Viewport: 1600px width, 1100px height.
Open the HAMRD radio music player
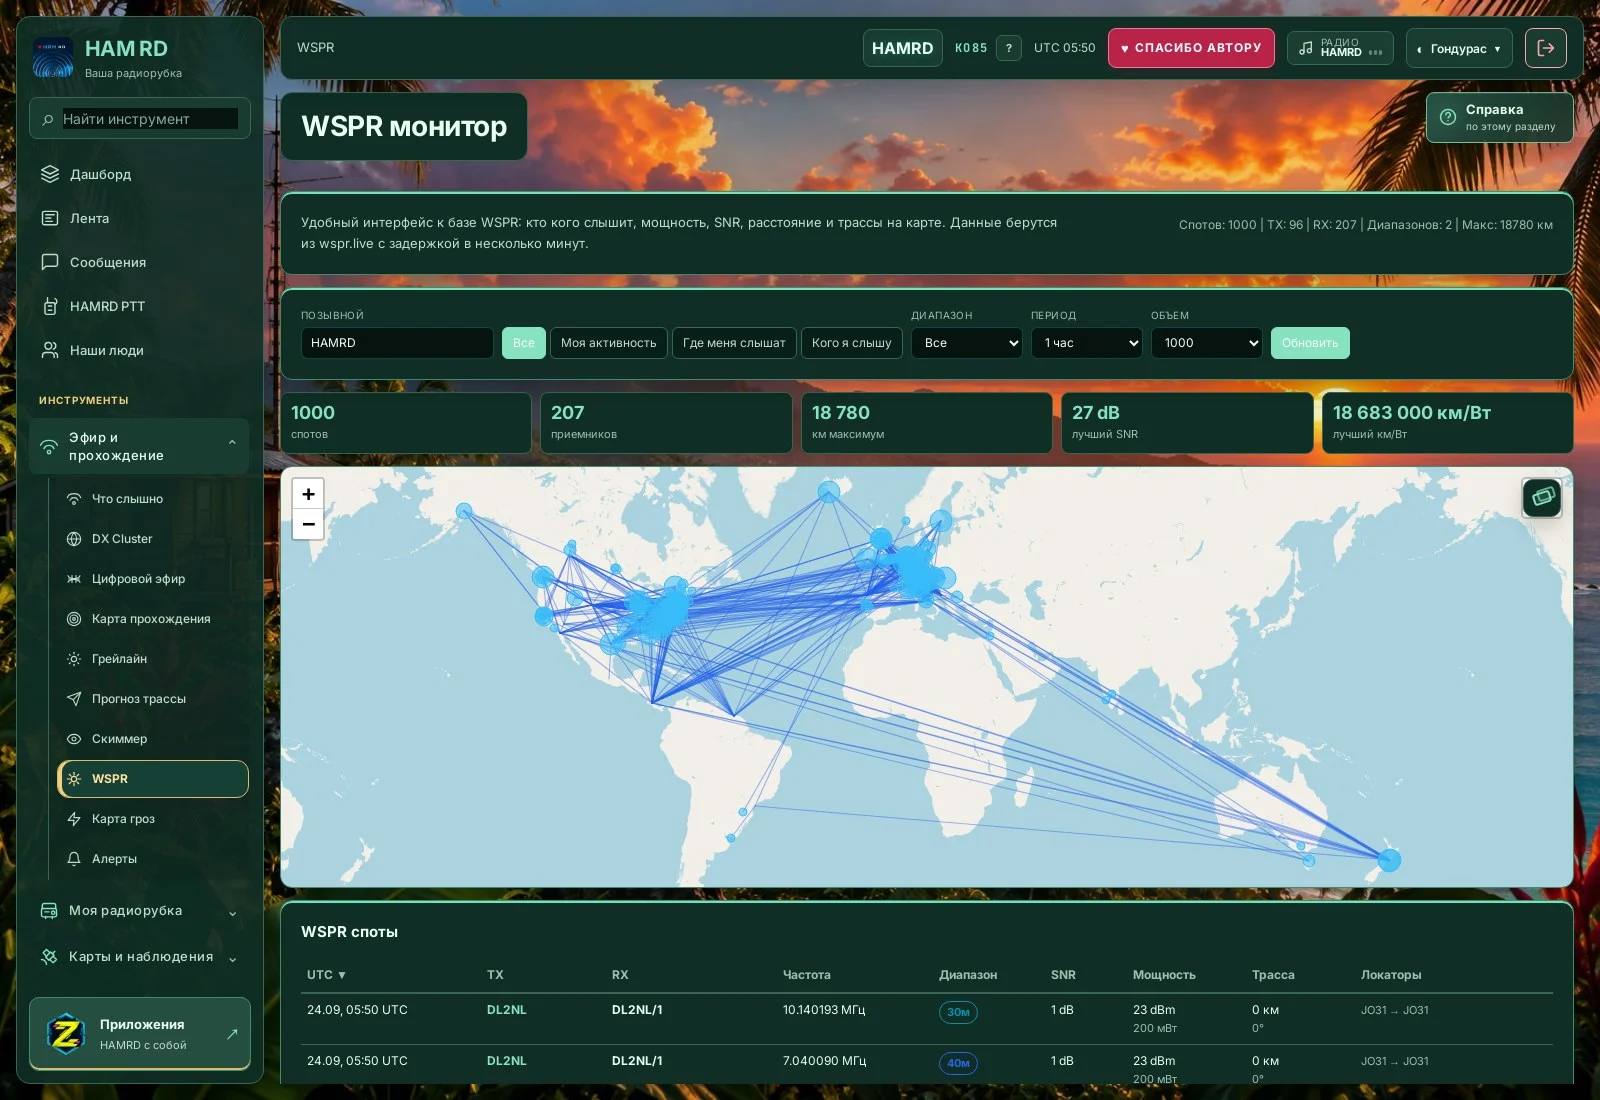1340,48
